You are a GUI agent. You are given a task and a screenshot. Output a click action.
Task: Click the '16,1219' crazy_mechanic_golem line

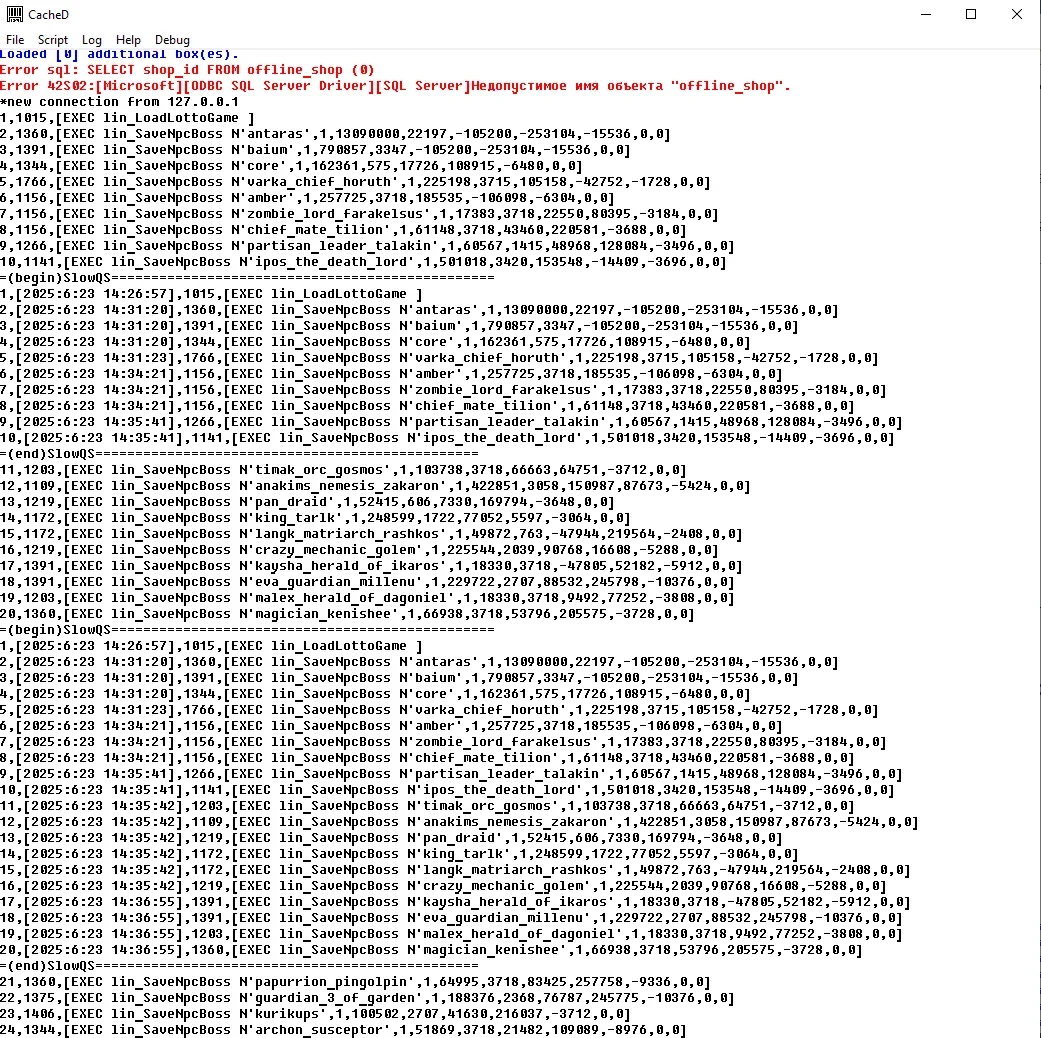[x=359, y=550]
